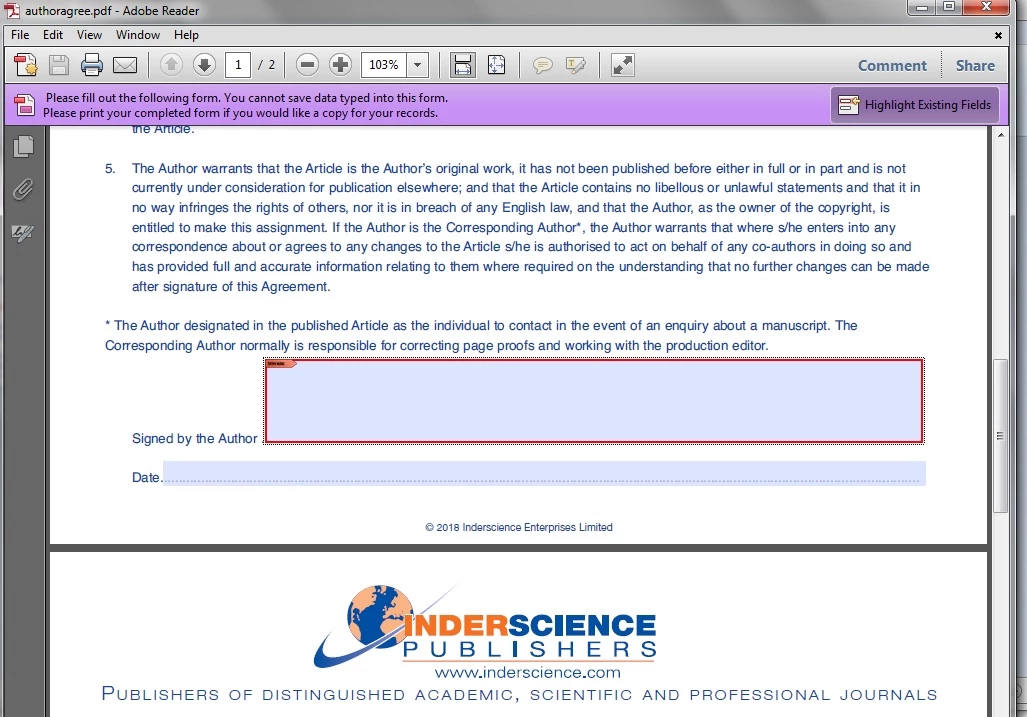Show the Page Thumbnails panel

point(24,146)
